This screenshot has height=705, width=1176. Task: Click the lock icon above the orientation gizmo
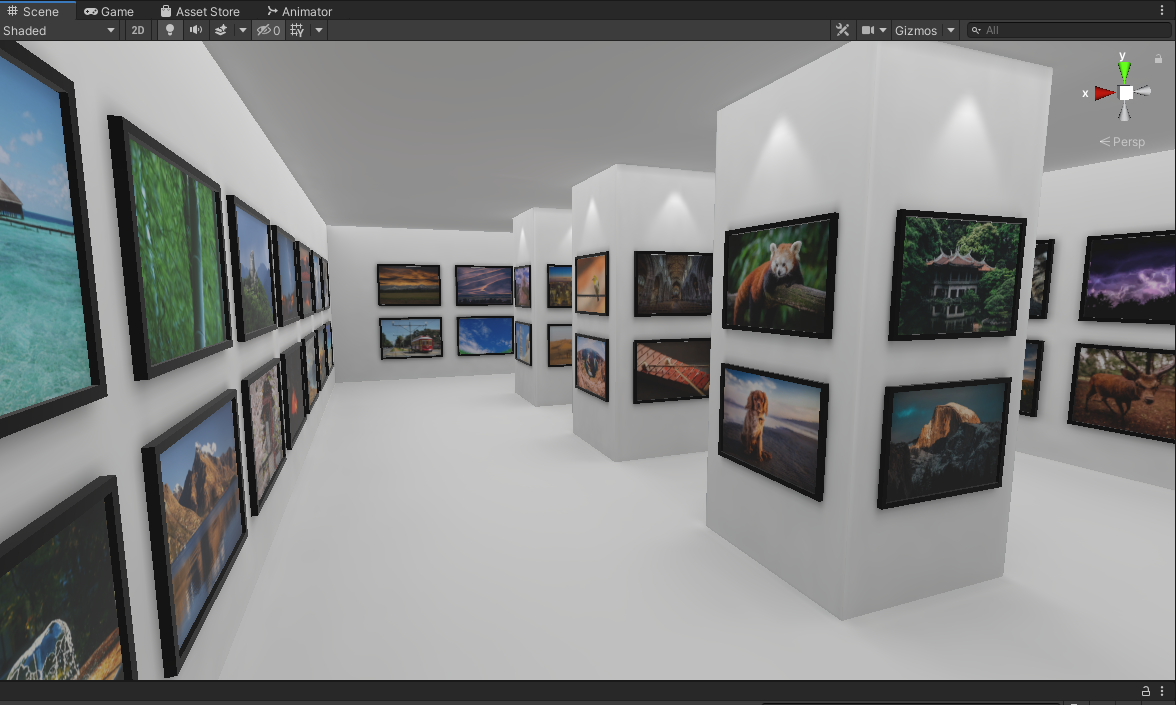[1160, 59]
